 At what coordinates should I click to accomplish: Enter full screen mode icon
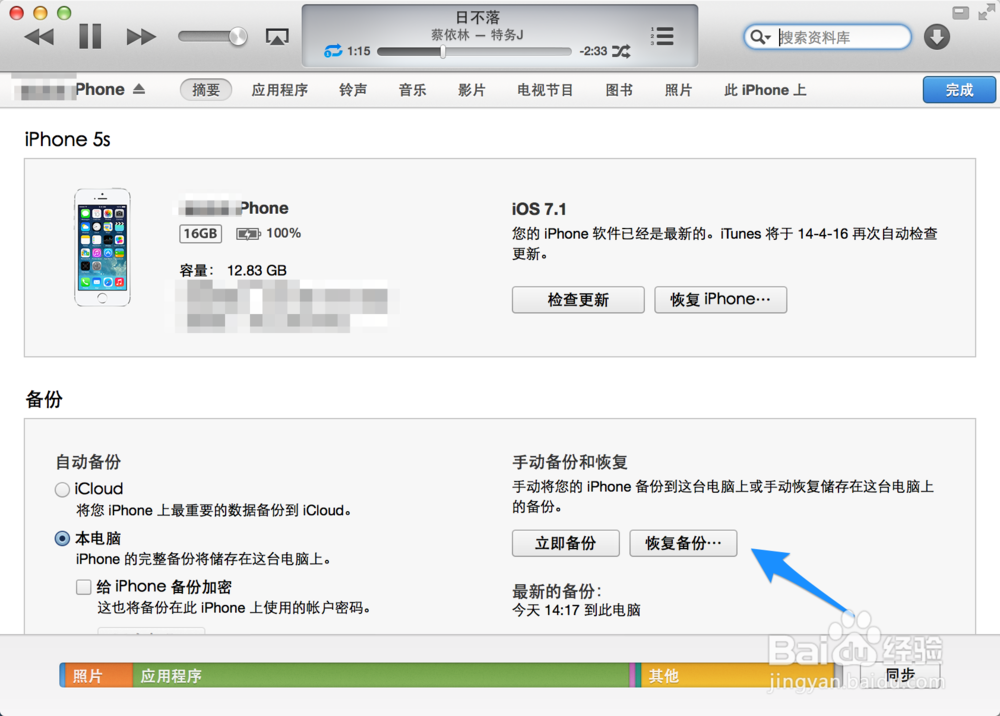986,13
